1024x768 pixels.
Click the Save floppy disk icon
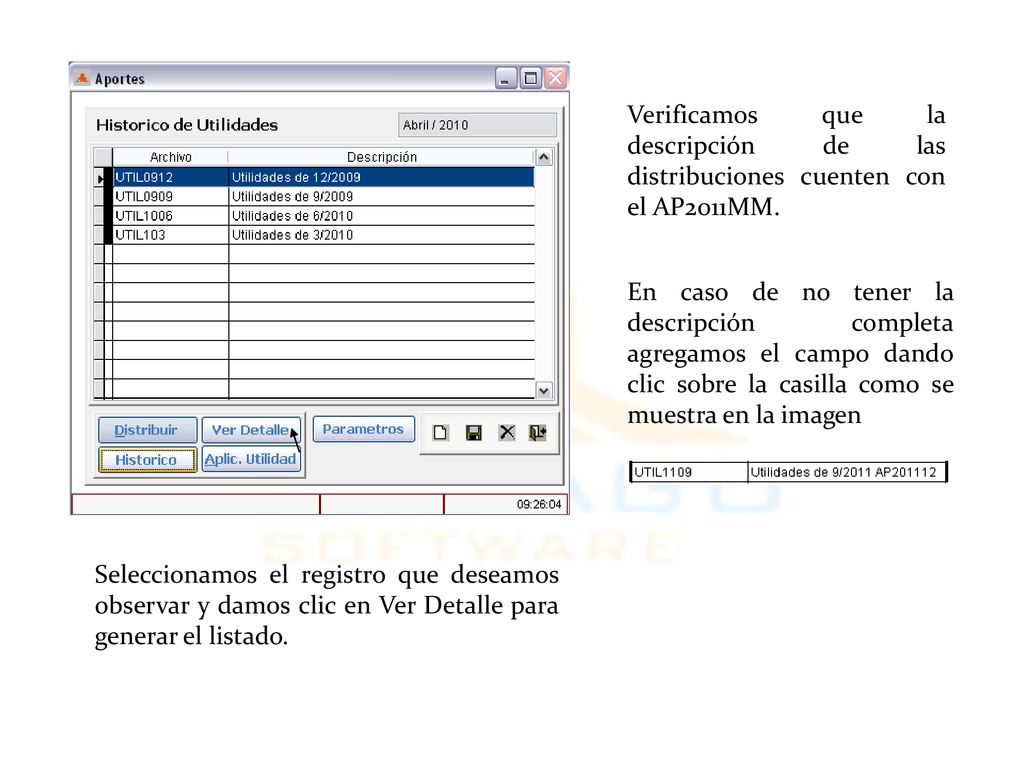click(473, 432)
